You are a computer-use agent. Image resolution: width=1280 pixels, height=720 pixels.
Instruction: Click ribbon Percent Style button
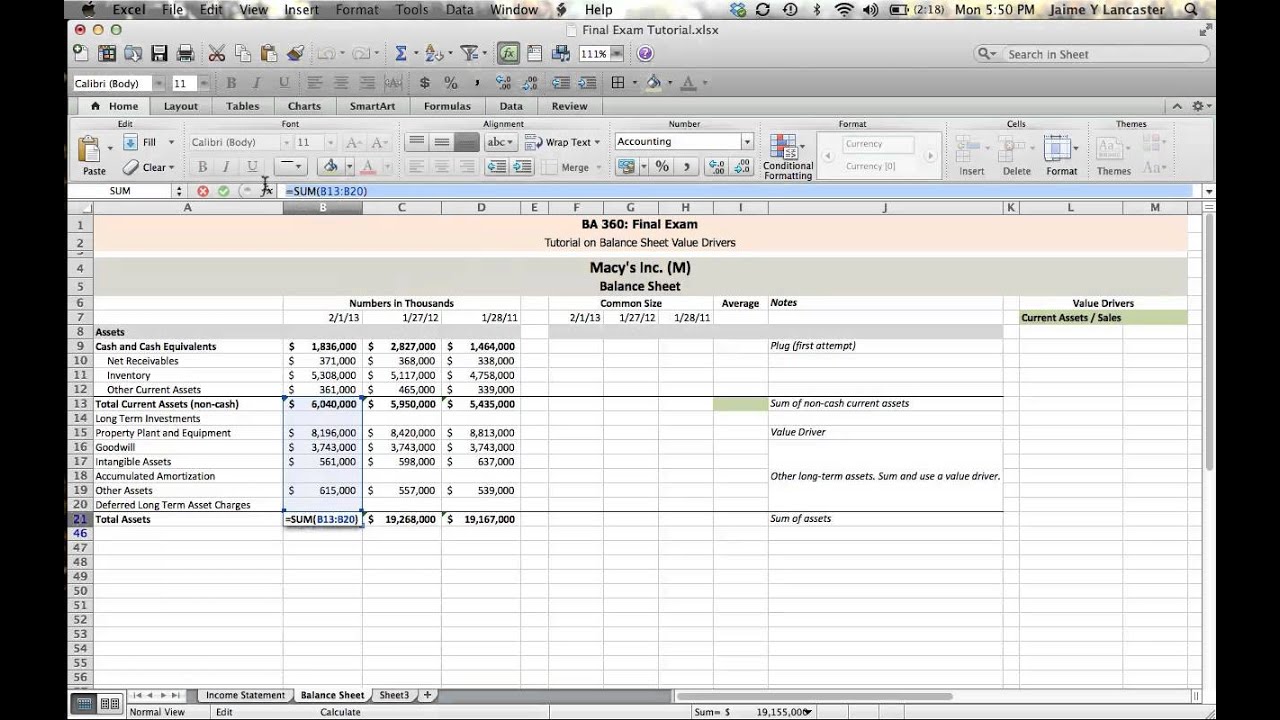(661, 167)
